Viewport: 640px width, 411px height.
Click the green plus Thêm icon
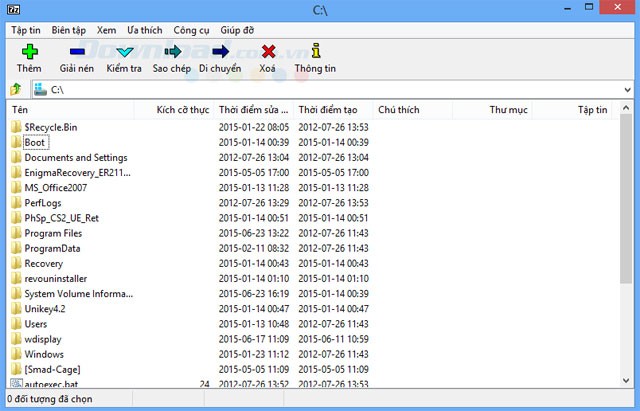click(x=29, y=52)
